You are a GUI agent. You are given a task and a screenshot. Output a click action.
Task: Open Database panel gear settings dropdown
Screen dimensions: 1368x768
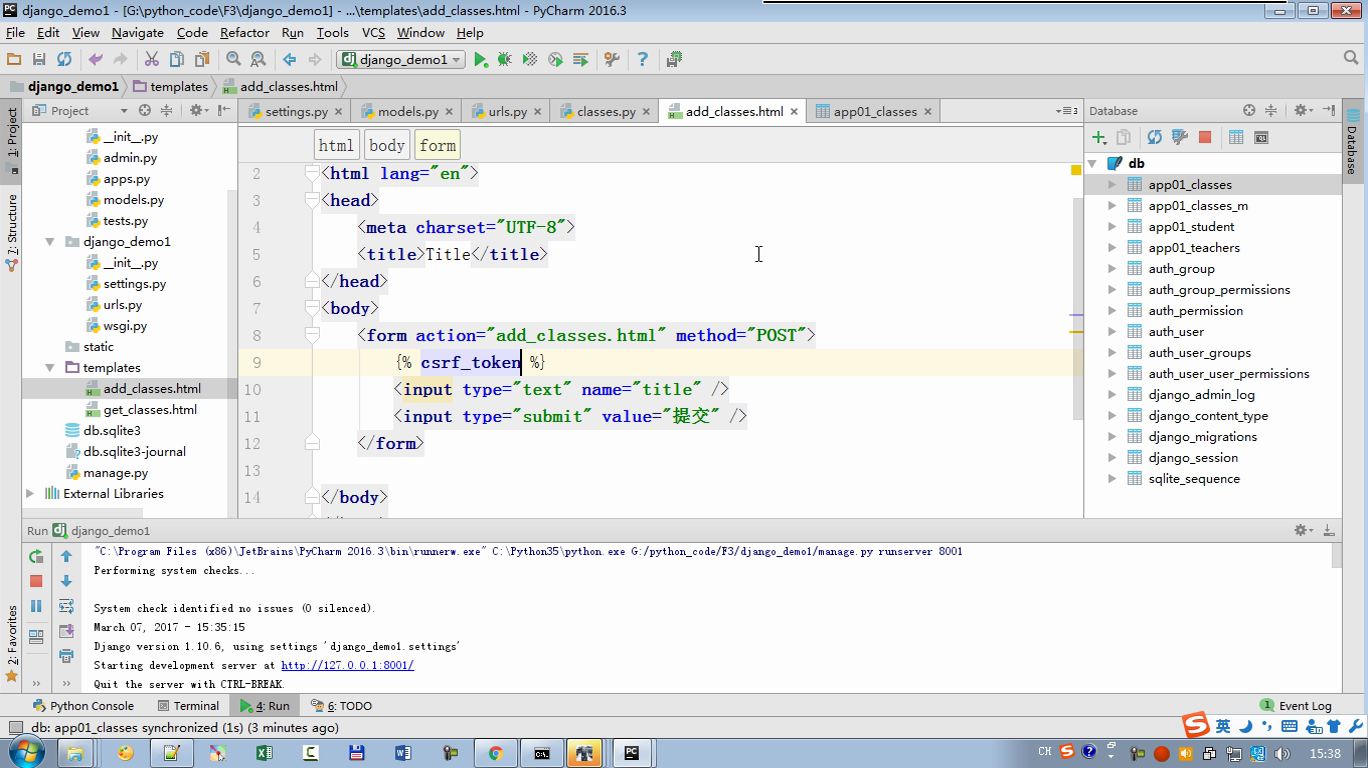(x=1302, y=111)
